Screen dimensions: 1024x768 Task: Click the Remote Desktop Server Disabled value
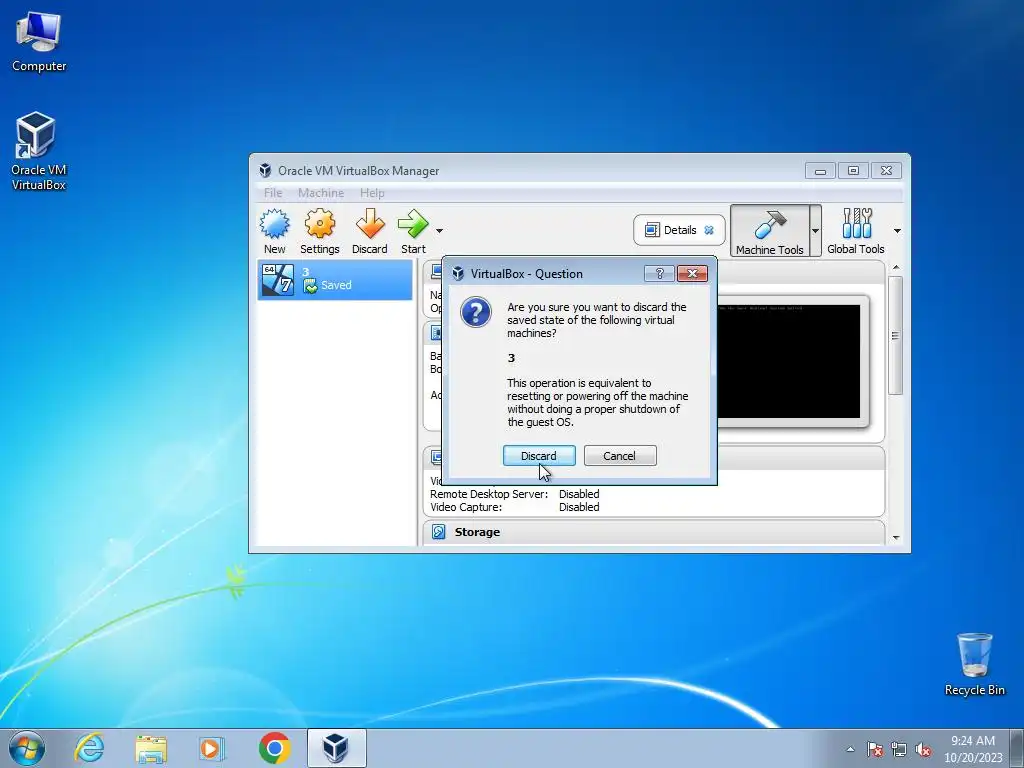pyautogui.click(x=579, y=494)
